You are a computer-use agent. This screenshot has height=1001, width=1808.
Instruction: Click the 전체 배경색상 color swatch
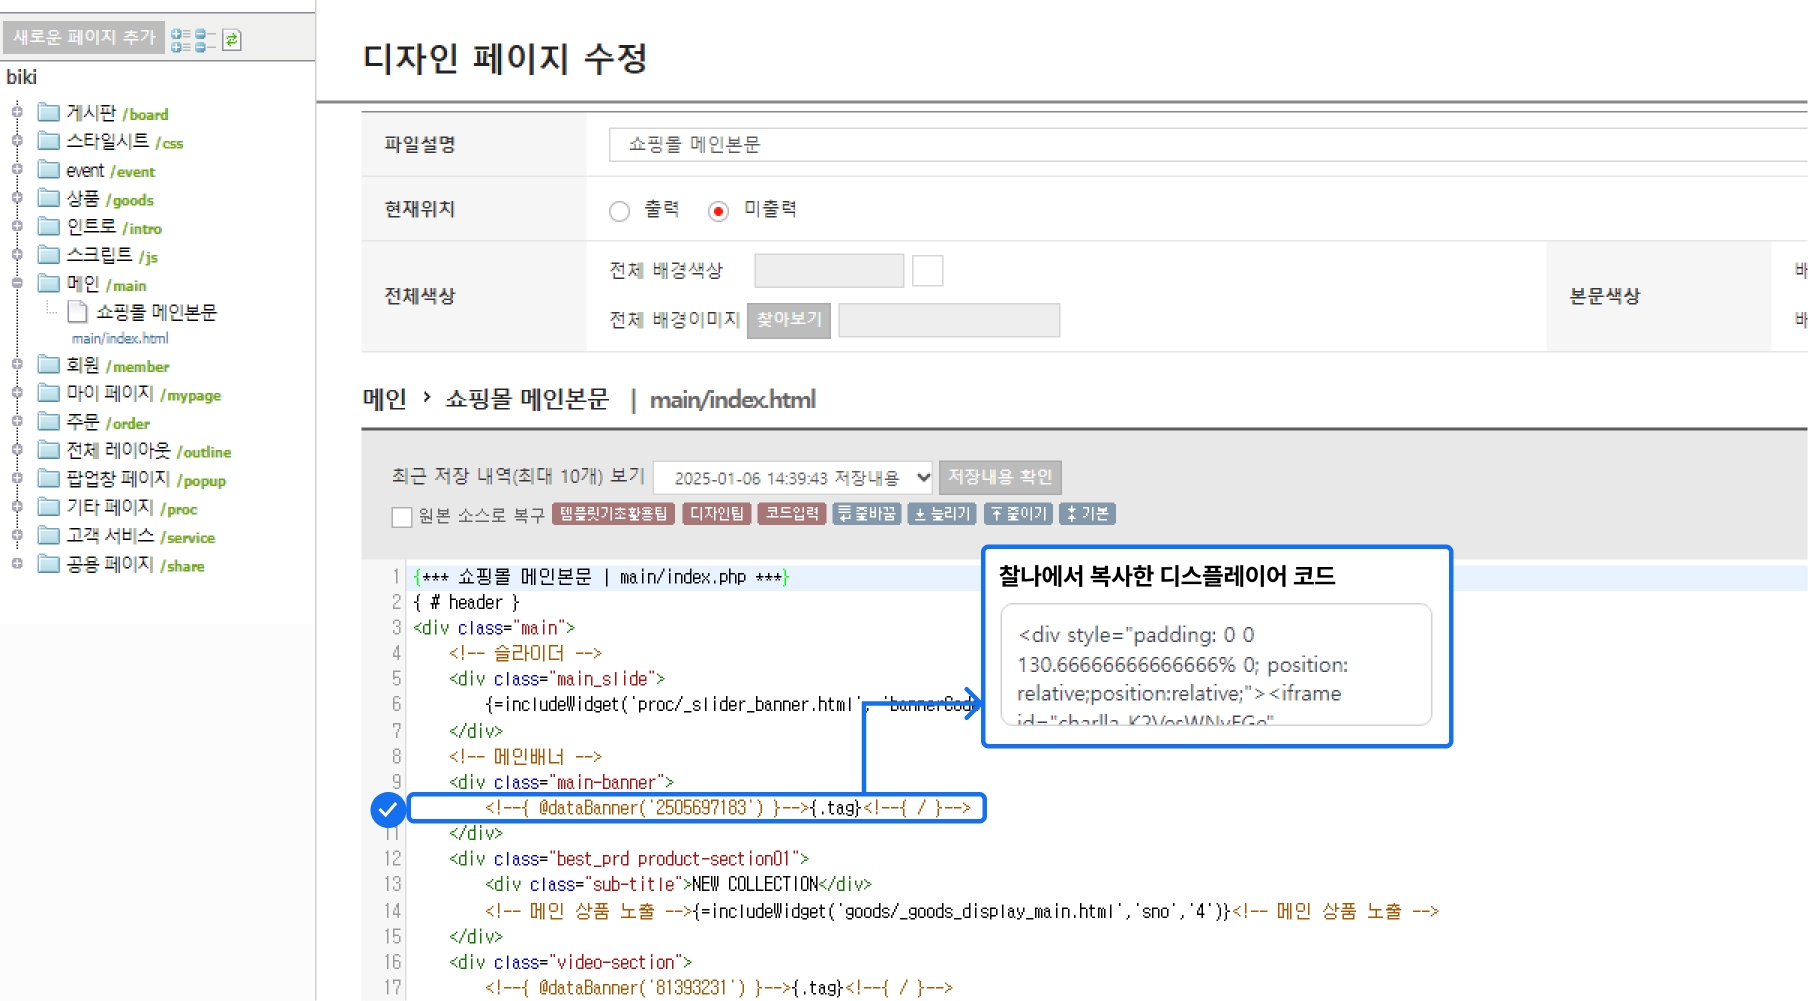(x=927, y=271)
